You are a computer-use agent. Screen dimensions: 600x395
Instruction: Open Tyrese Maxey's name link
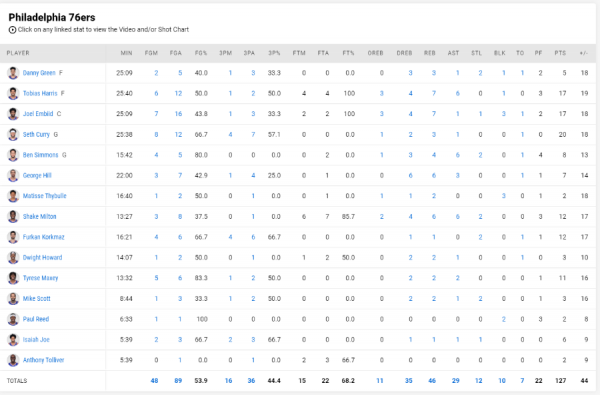pyautogui.click(x=40, y=278)
